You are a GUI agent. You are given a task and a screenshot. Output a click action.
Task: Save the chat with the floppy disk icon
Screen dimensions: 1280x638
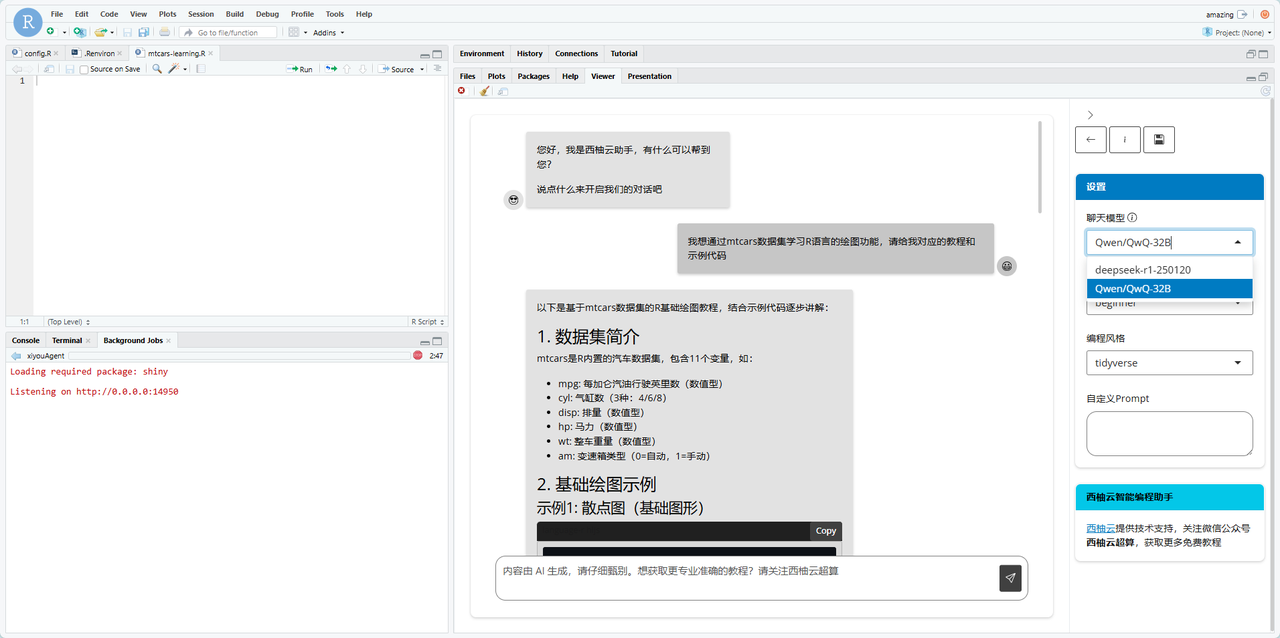tap(1158, 139)
